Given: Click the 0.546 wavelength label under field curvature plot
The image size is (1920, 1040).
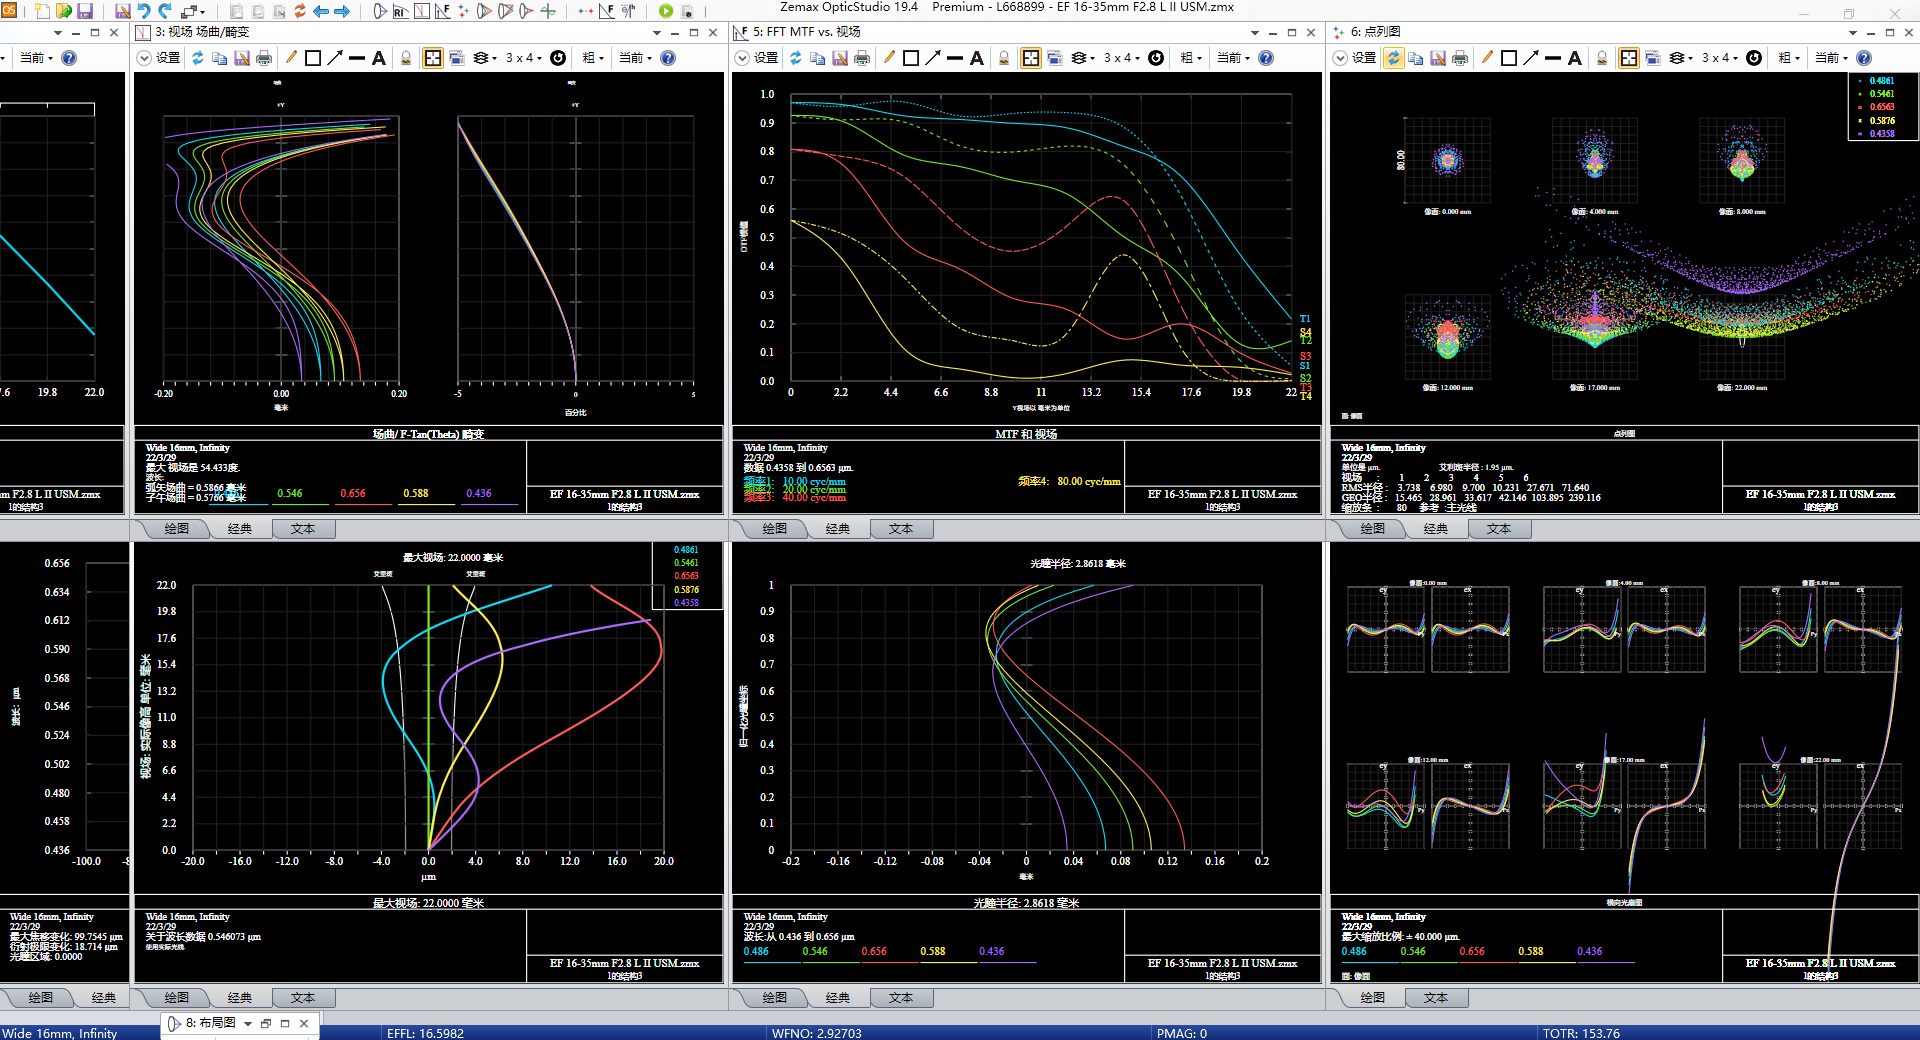Looking at the screenshot, I should (x=290, y=493).
